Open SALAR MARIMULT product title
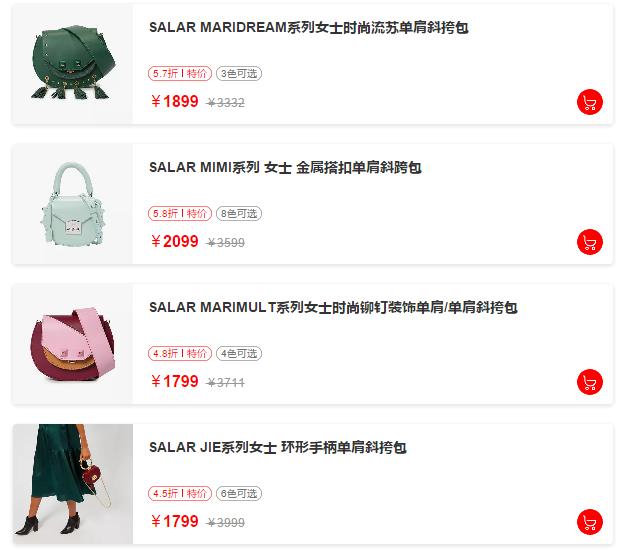 point(333,308)
